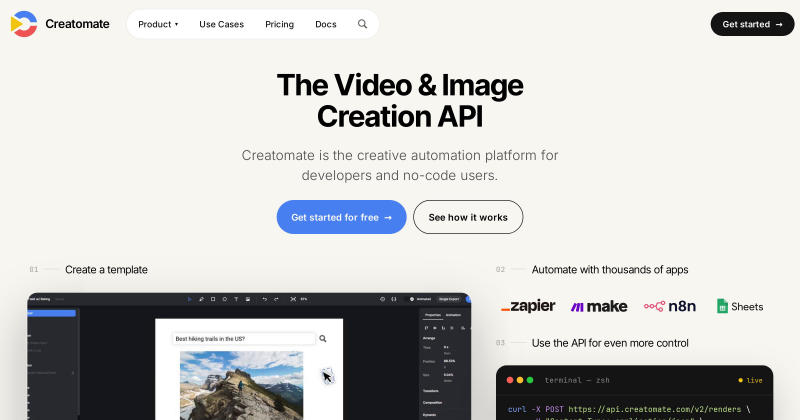Click the red terminal window dot
This screenshot has height=420, width=800.
click(510, 380)
